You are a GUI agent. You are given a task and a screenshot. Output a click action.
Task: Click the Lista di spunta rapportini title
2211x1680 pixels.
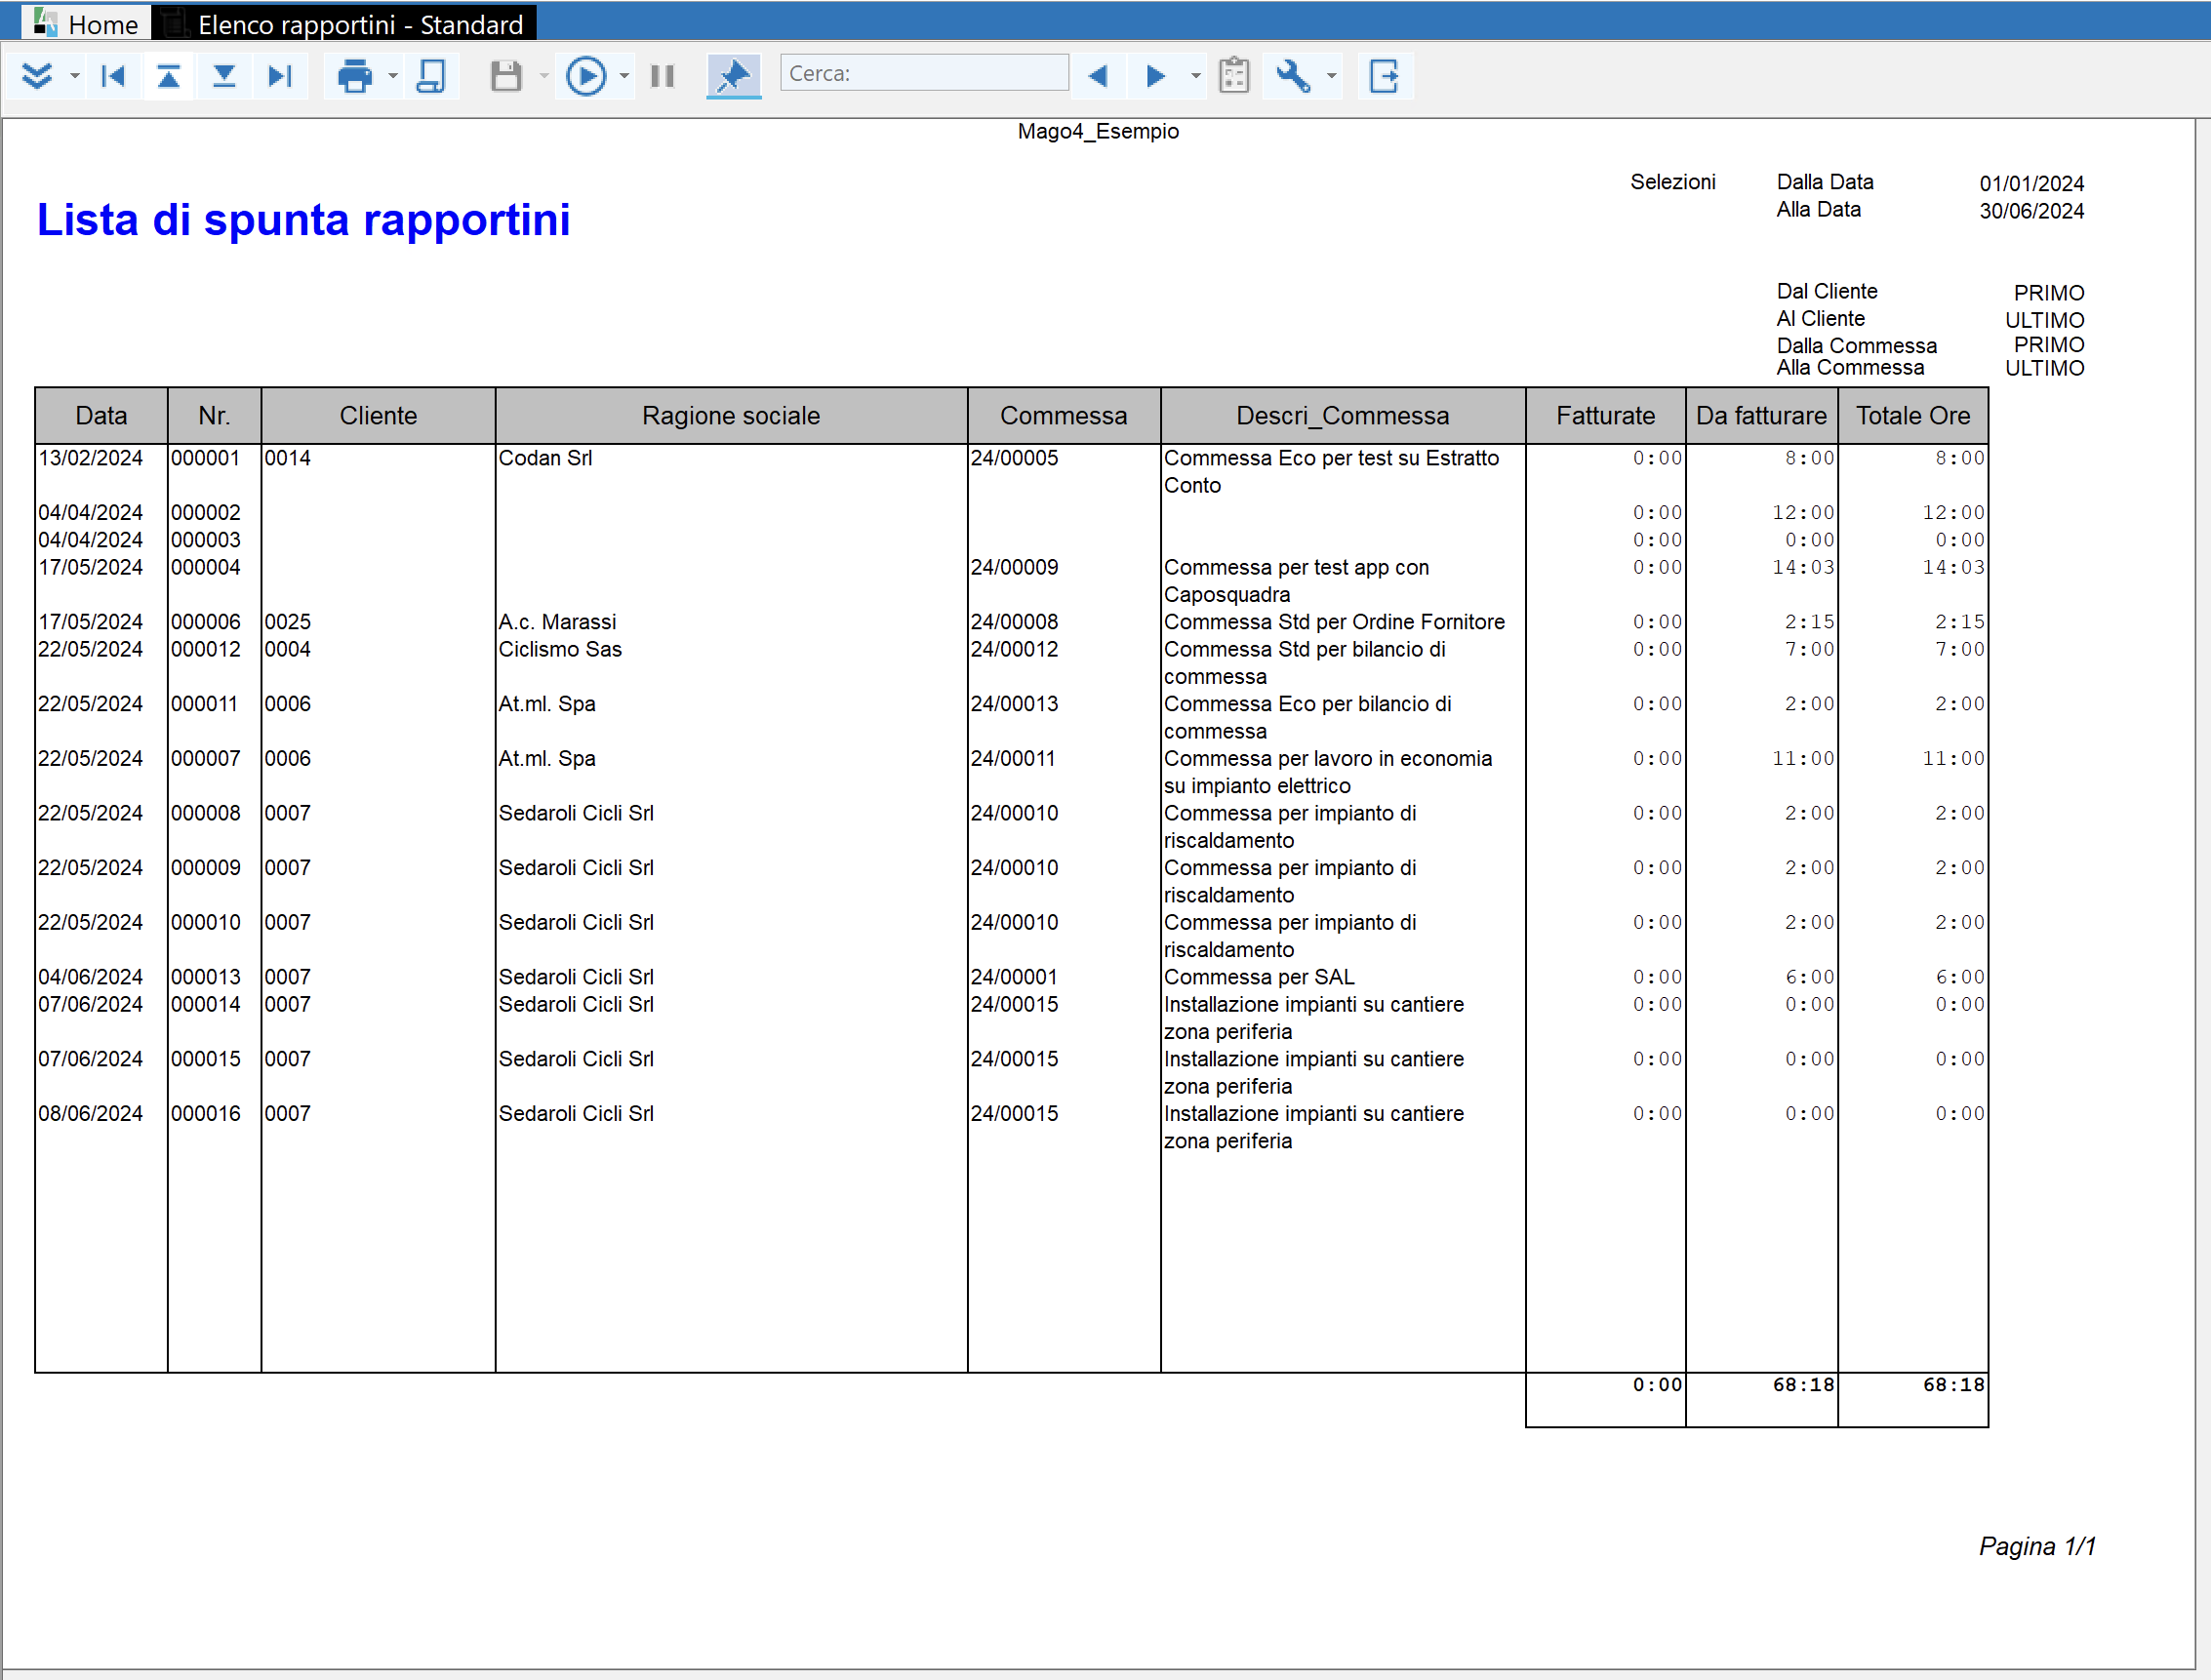tap(303, 220)
